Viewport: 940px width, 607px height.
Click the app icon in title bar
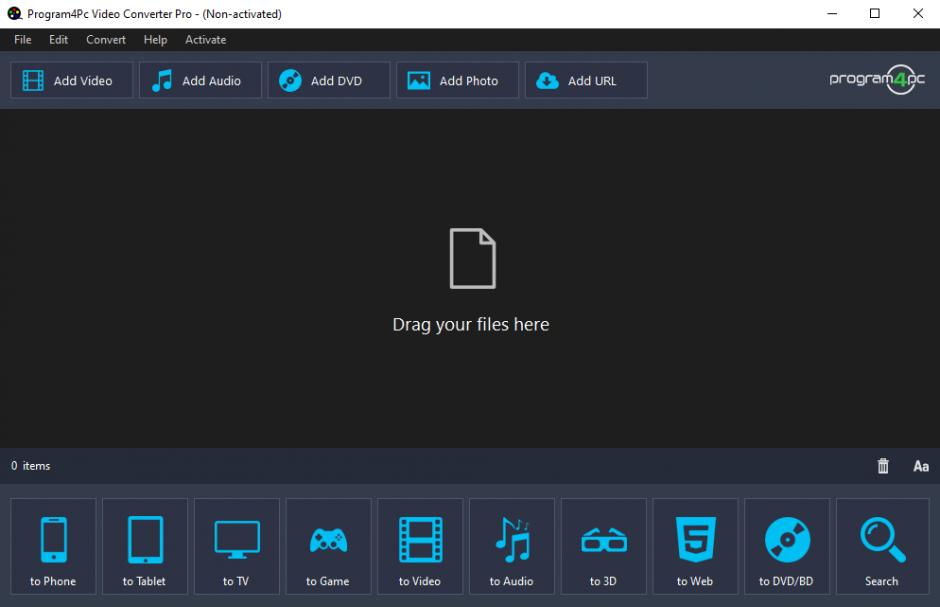(14, 13)
